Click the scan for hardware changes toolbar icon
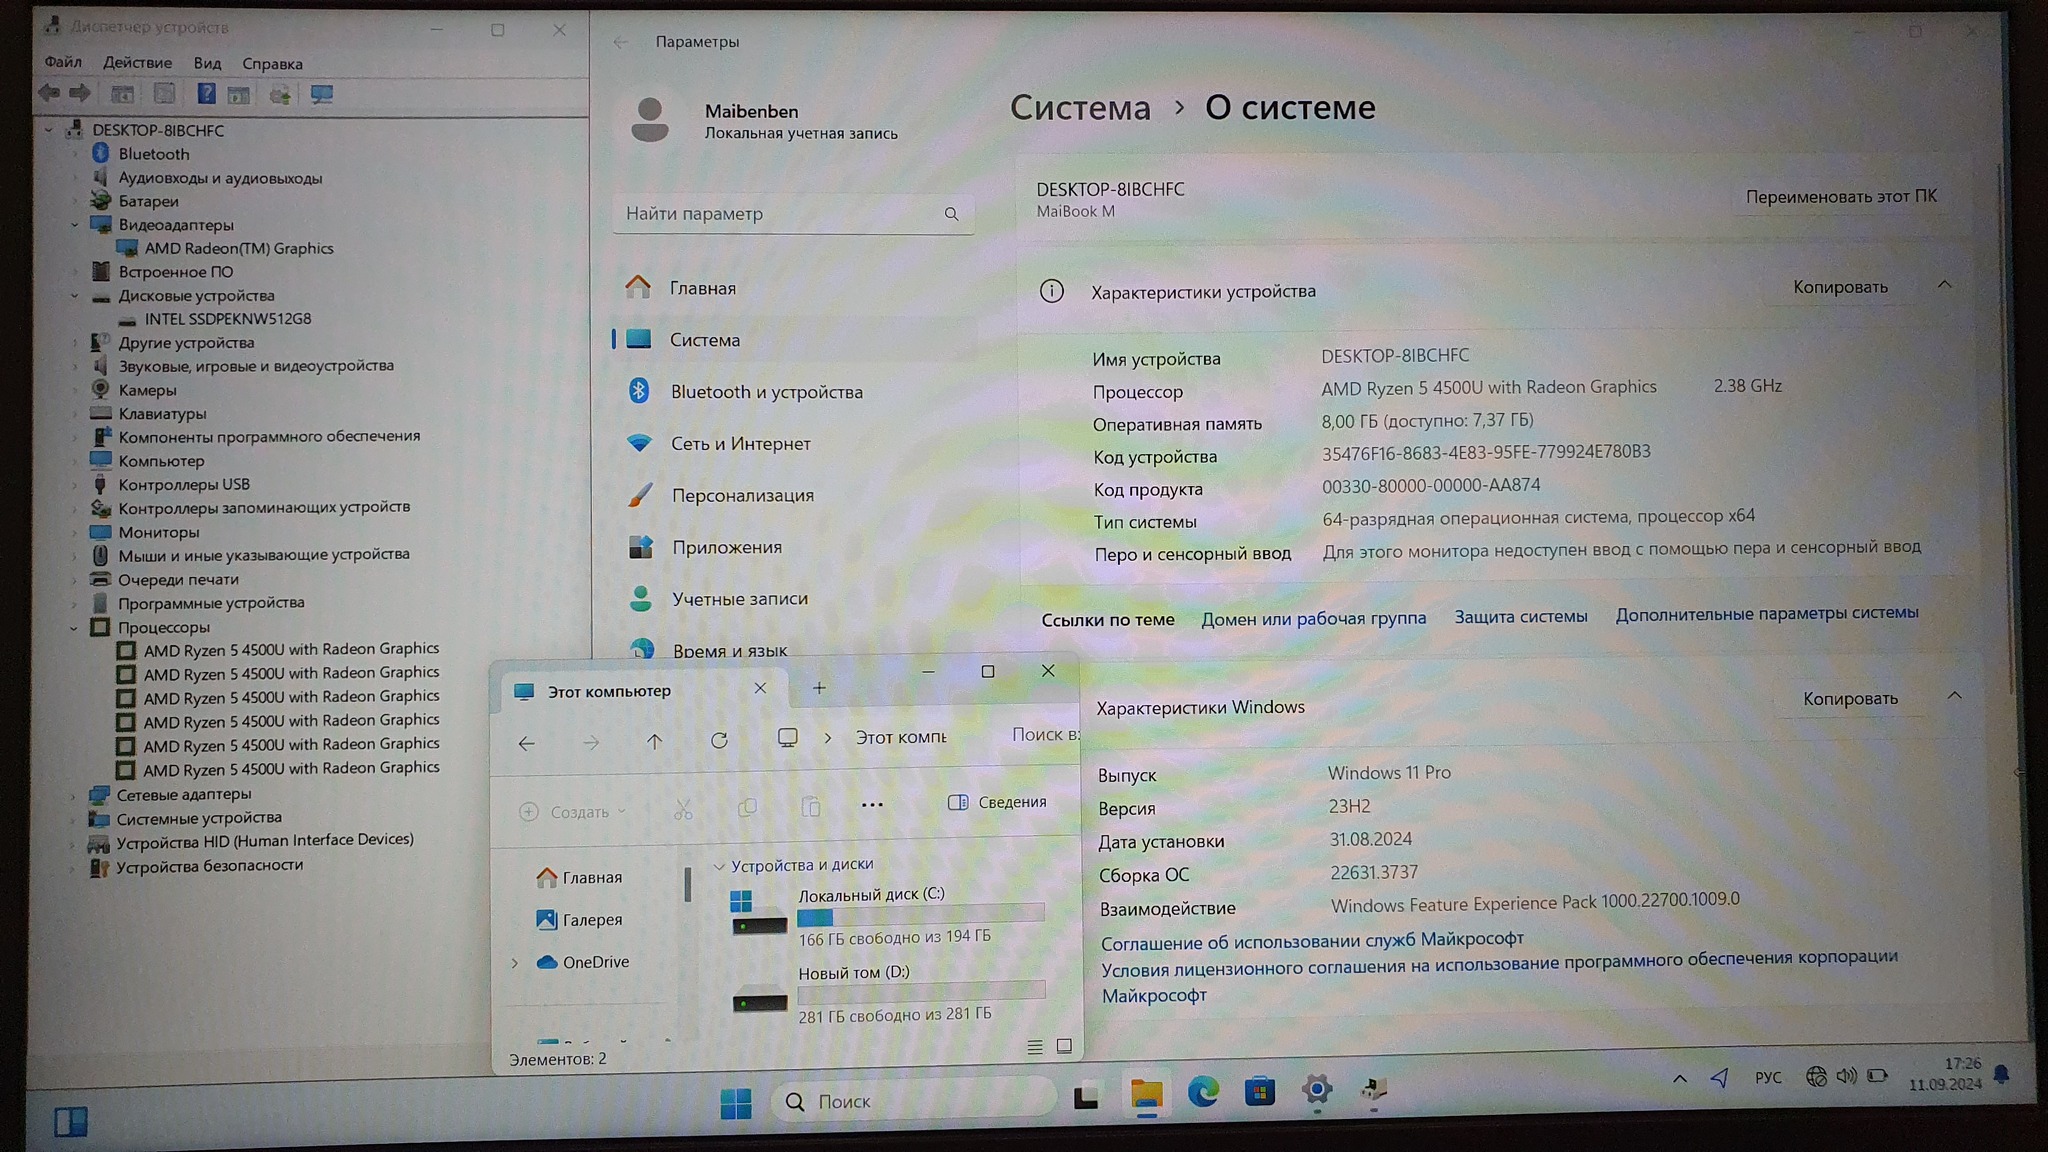The image size is (2048, 1152). [x=321, y=94]
